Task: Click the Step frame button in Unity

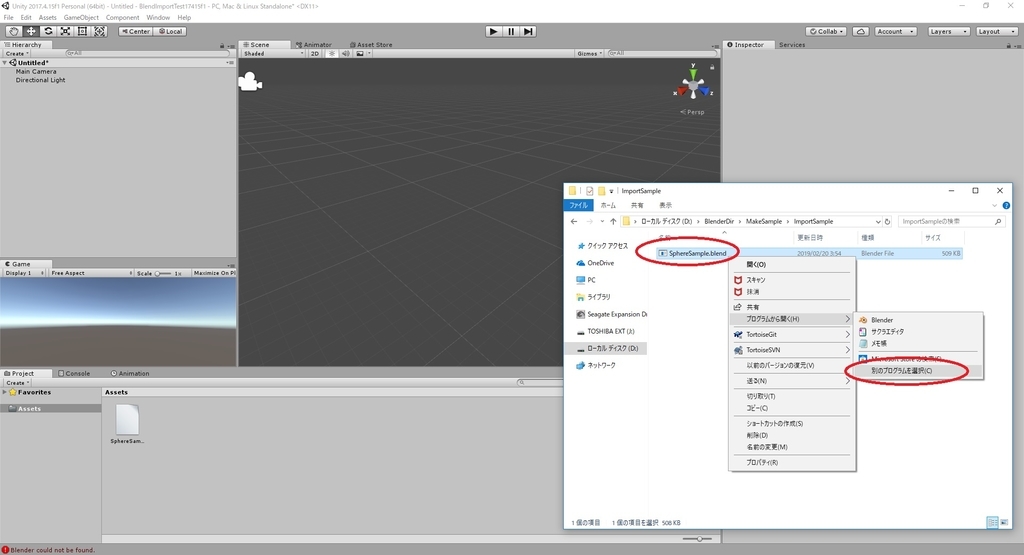Action: pyautogui.click(x=528, y=31)
